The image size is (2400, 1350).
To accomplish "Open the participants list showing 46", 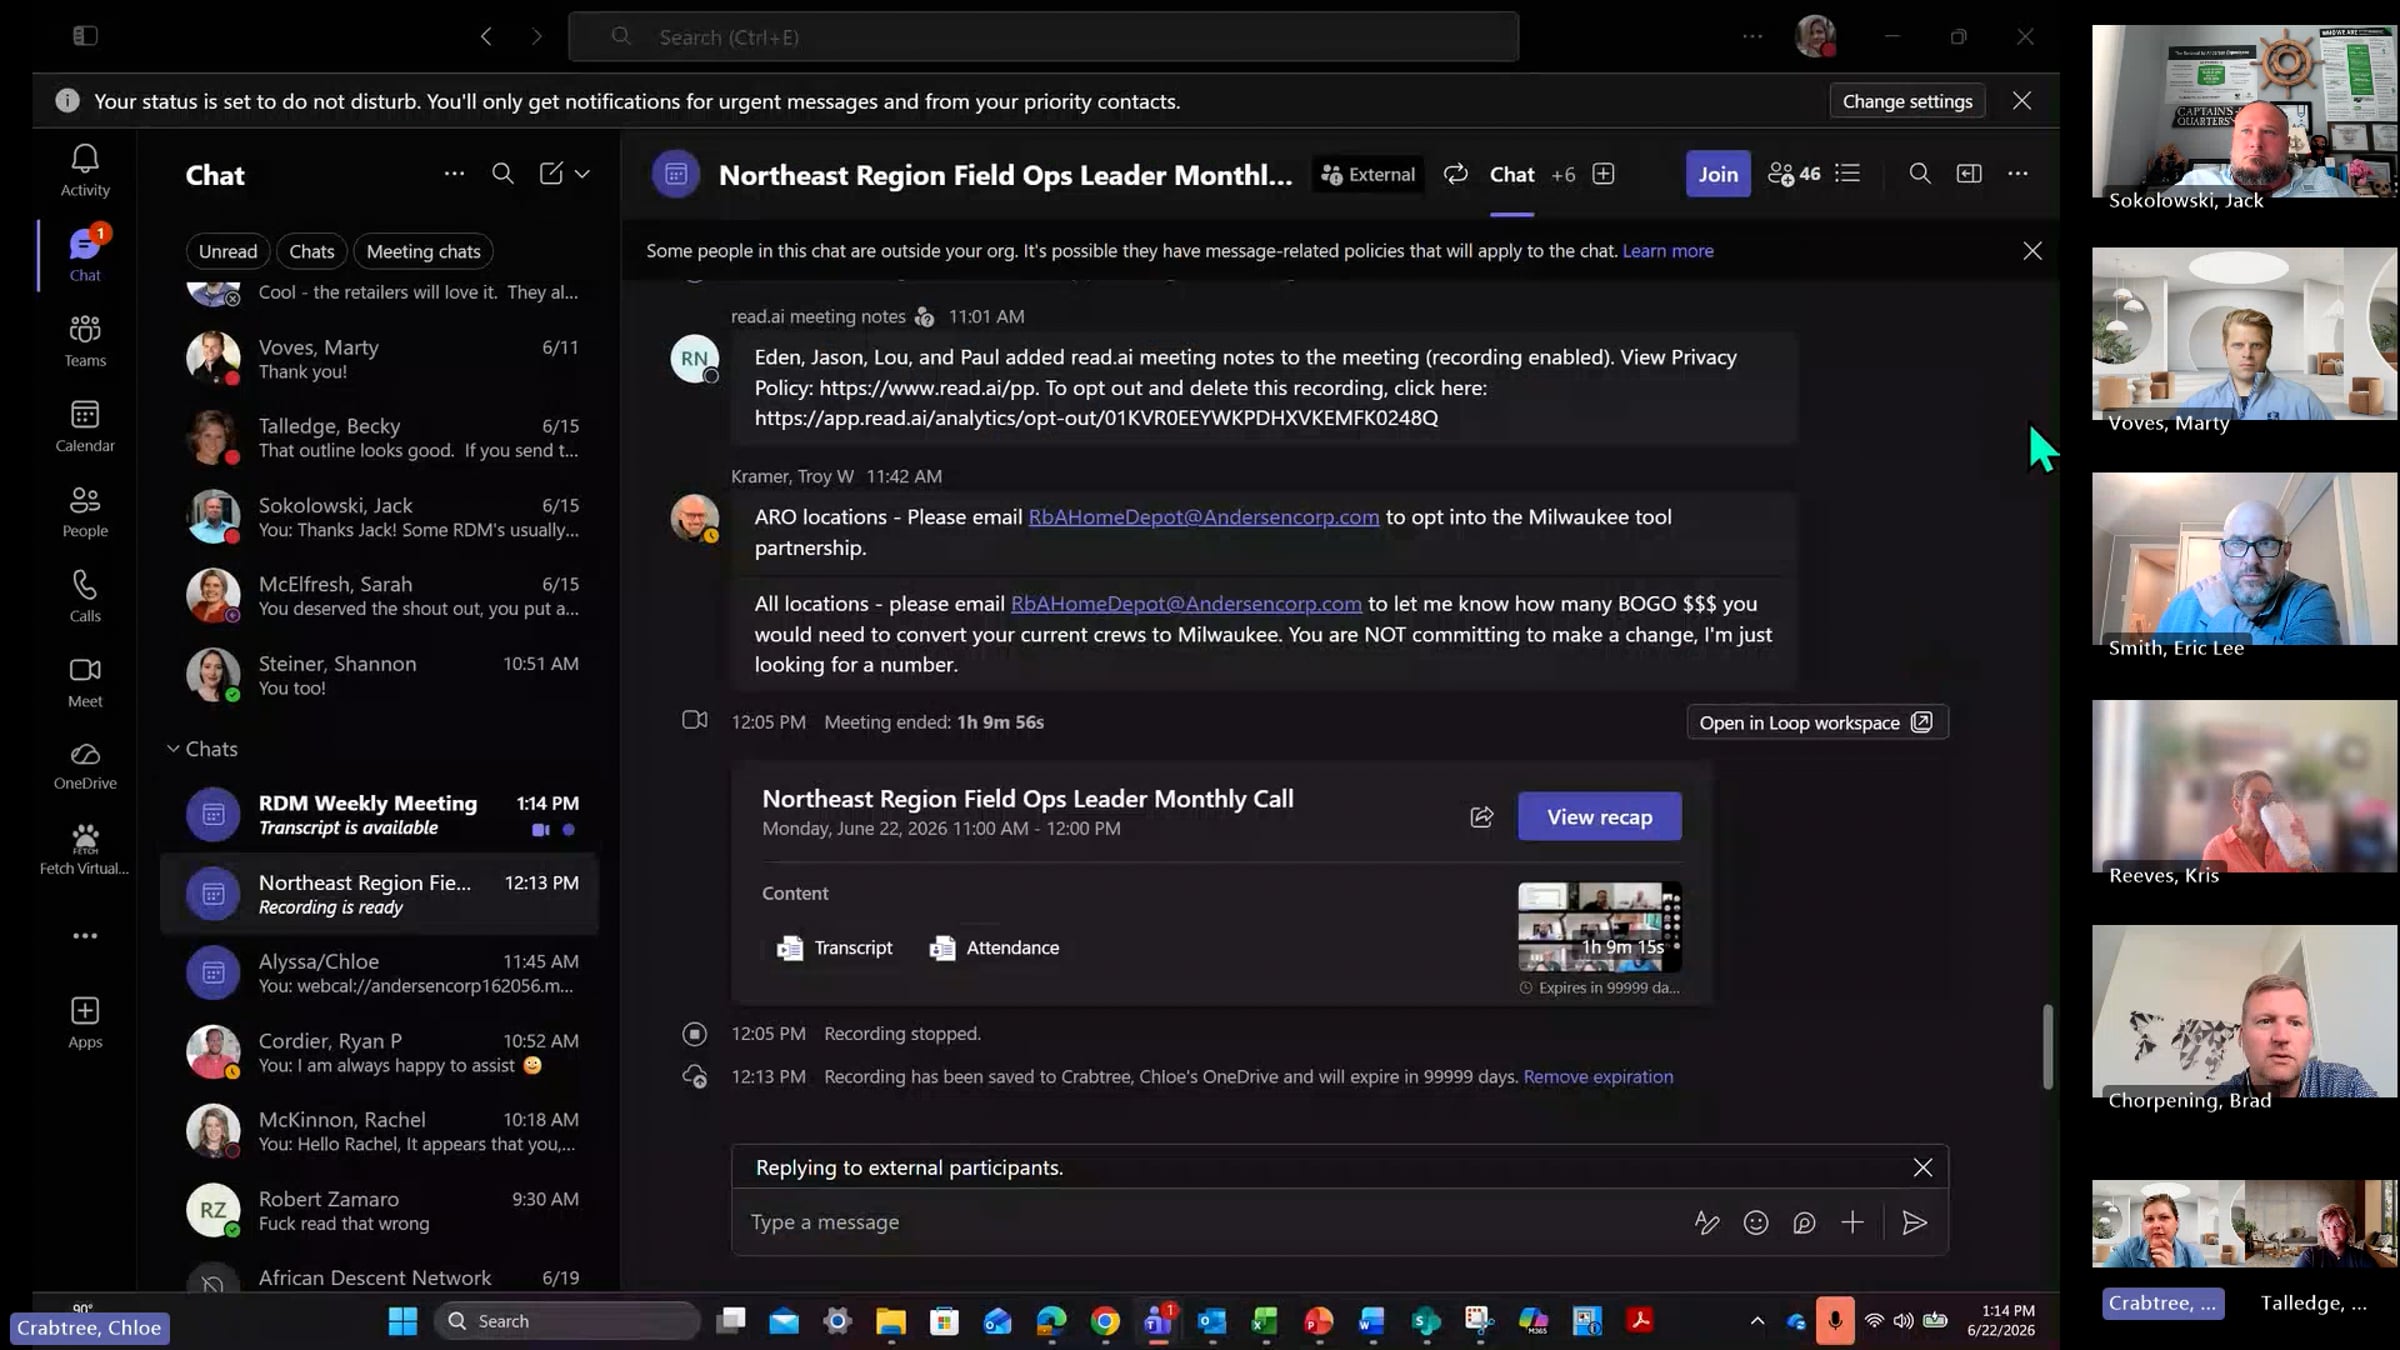I will pos(1794,174).
